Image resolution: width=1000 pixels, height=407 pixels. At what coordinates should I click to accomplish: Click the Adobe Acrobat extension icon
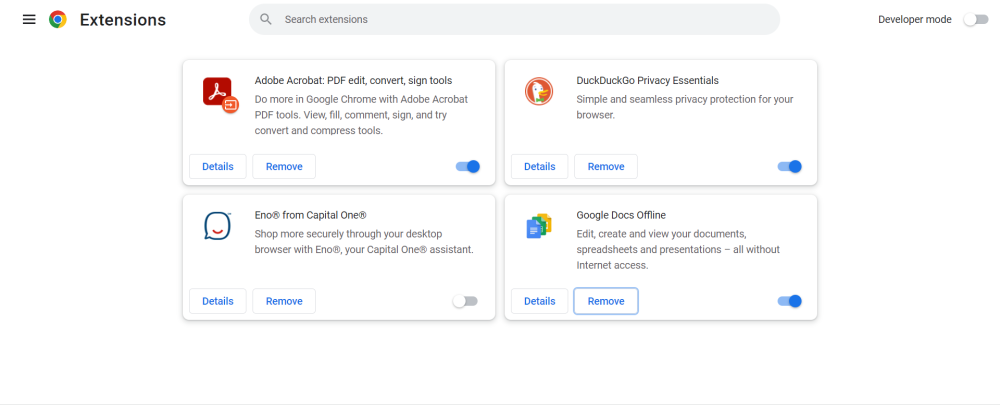point(221,94)
